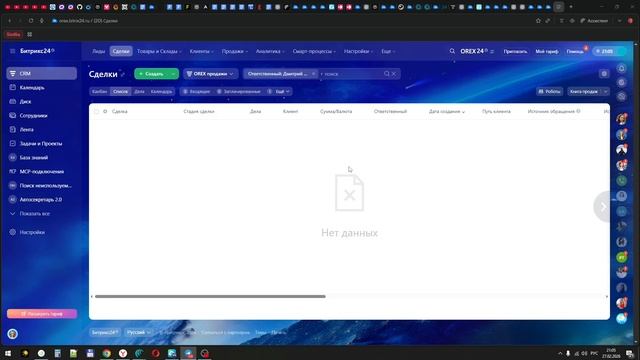Image resolution: width=640 pixels, height=360 pixels.
Task: Click the green phone icon in right panel
Action: click(x=621, y=180)
